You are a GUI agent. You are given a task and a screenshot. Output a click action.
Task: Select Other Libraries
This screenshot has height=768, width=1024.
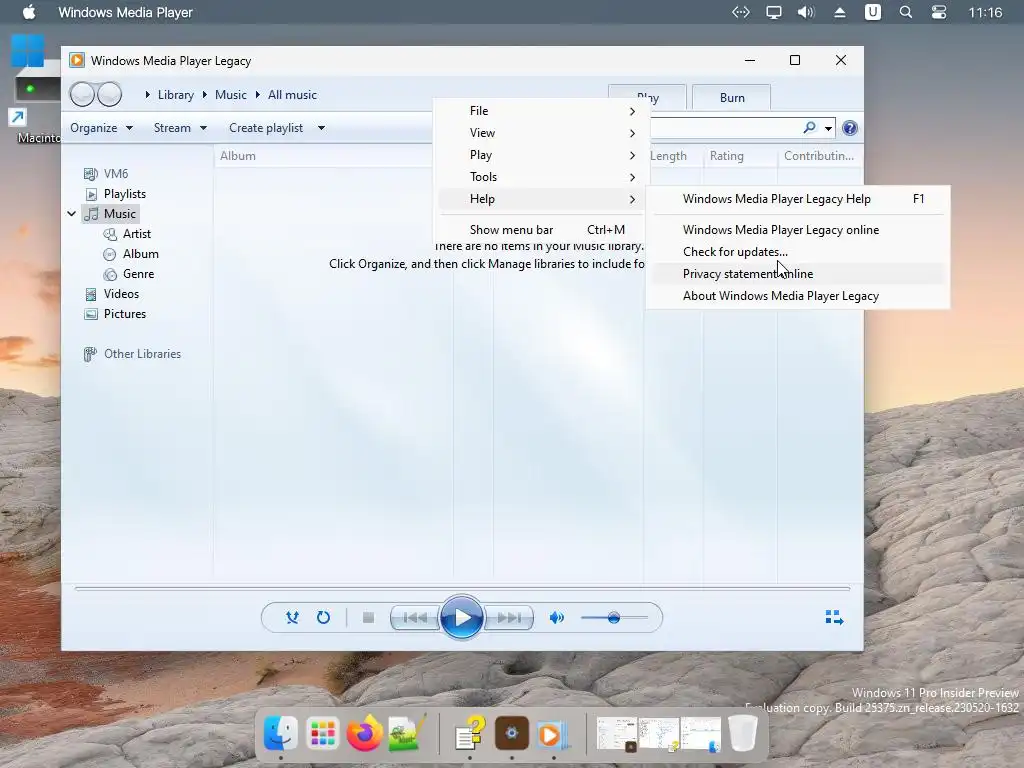(x=133, y=354)
